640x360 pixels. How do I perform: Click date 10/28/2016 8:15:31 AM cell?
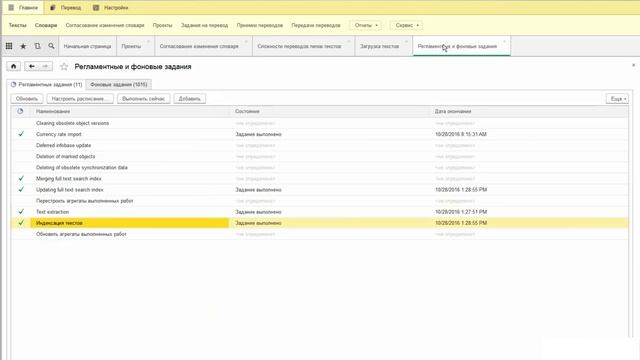tap(461, 134)
